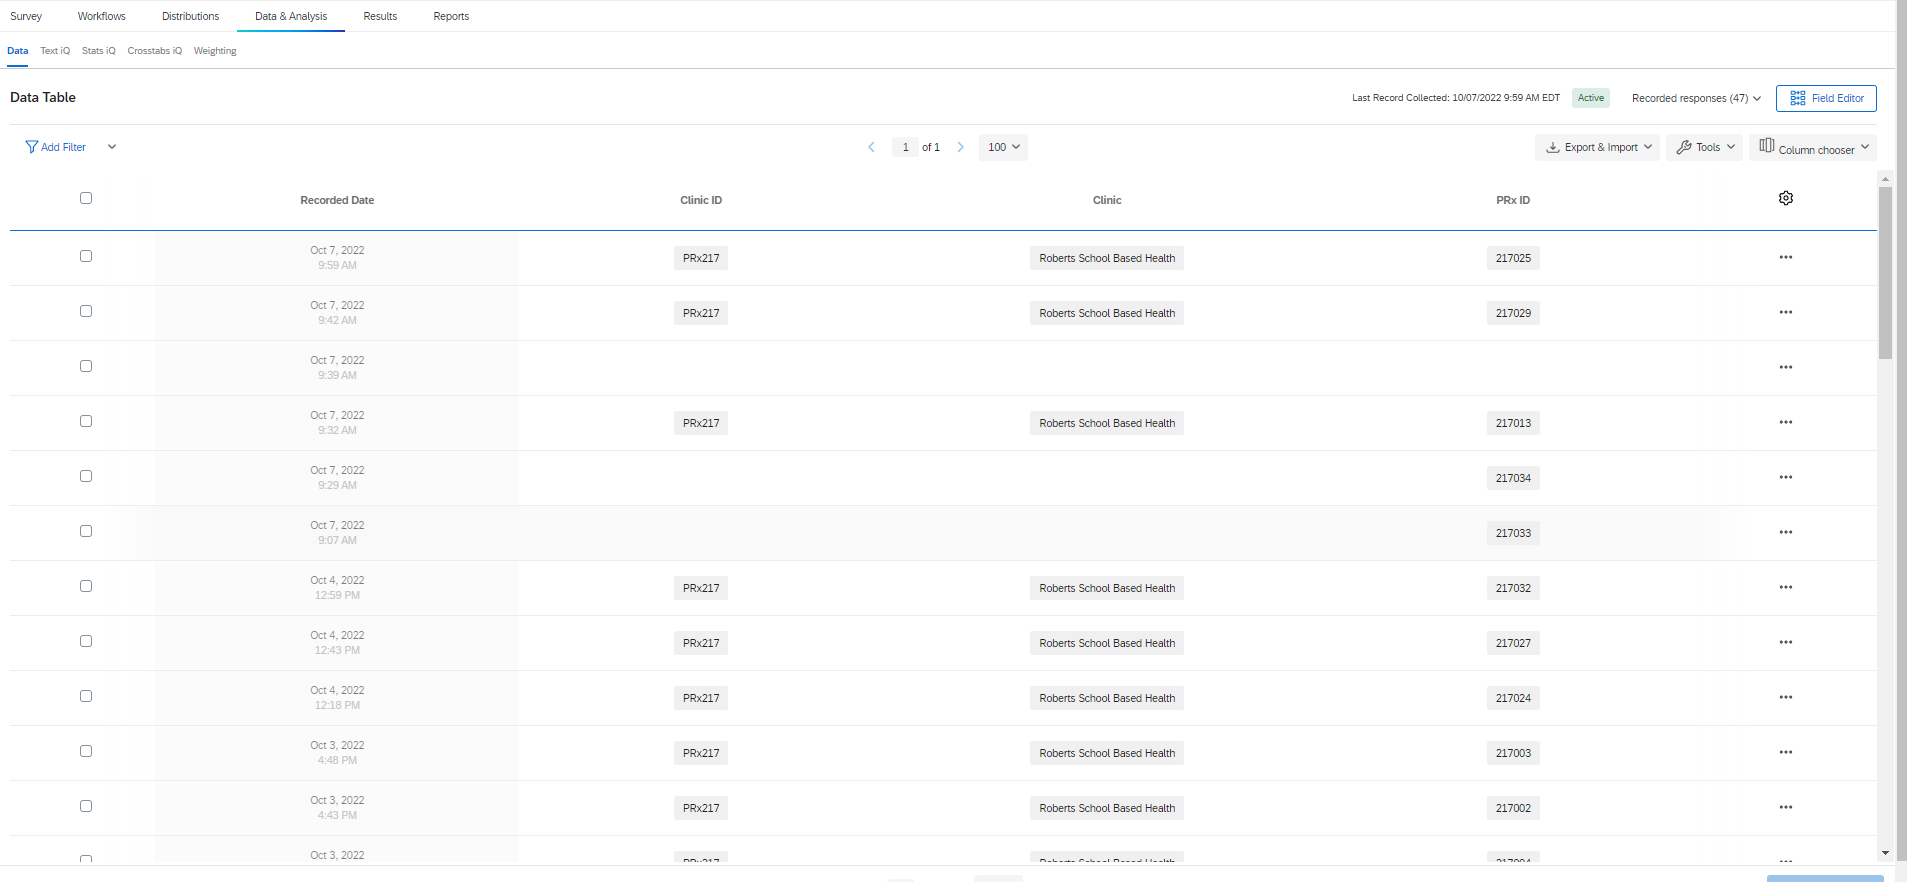Click Clinic ID PRx217 in 217032 row

tap(701, 588)
